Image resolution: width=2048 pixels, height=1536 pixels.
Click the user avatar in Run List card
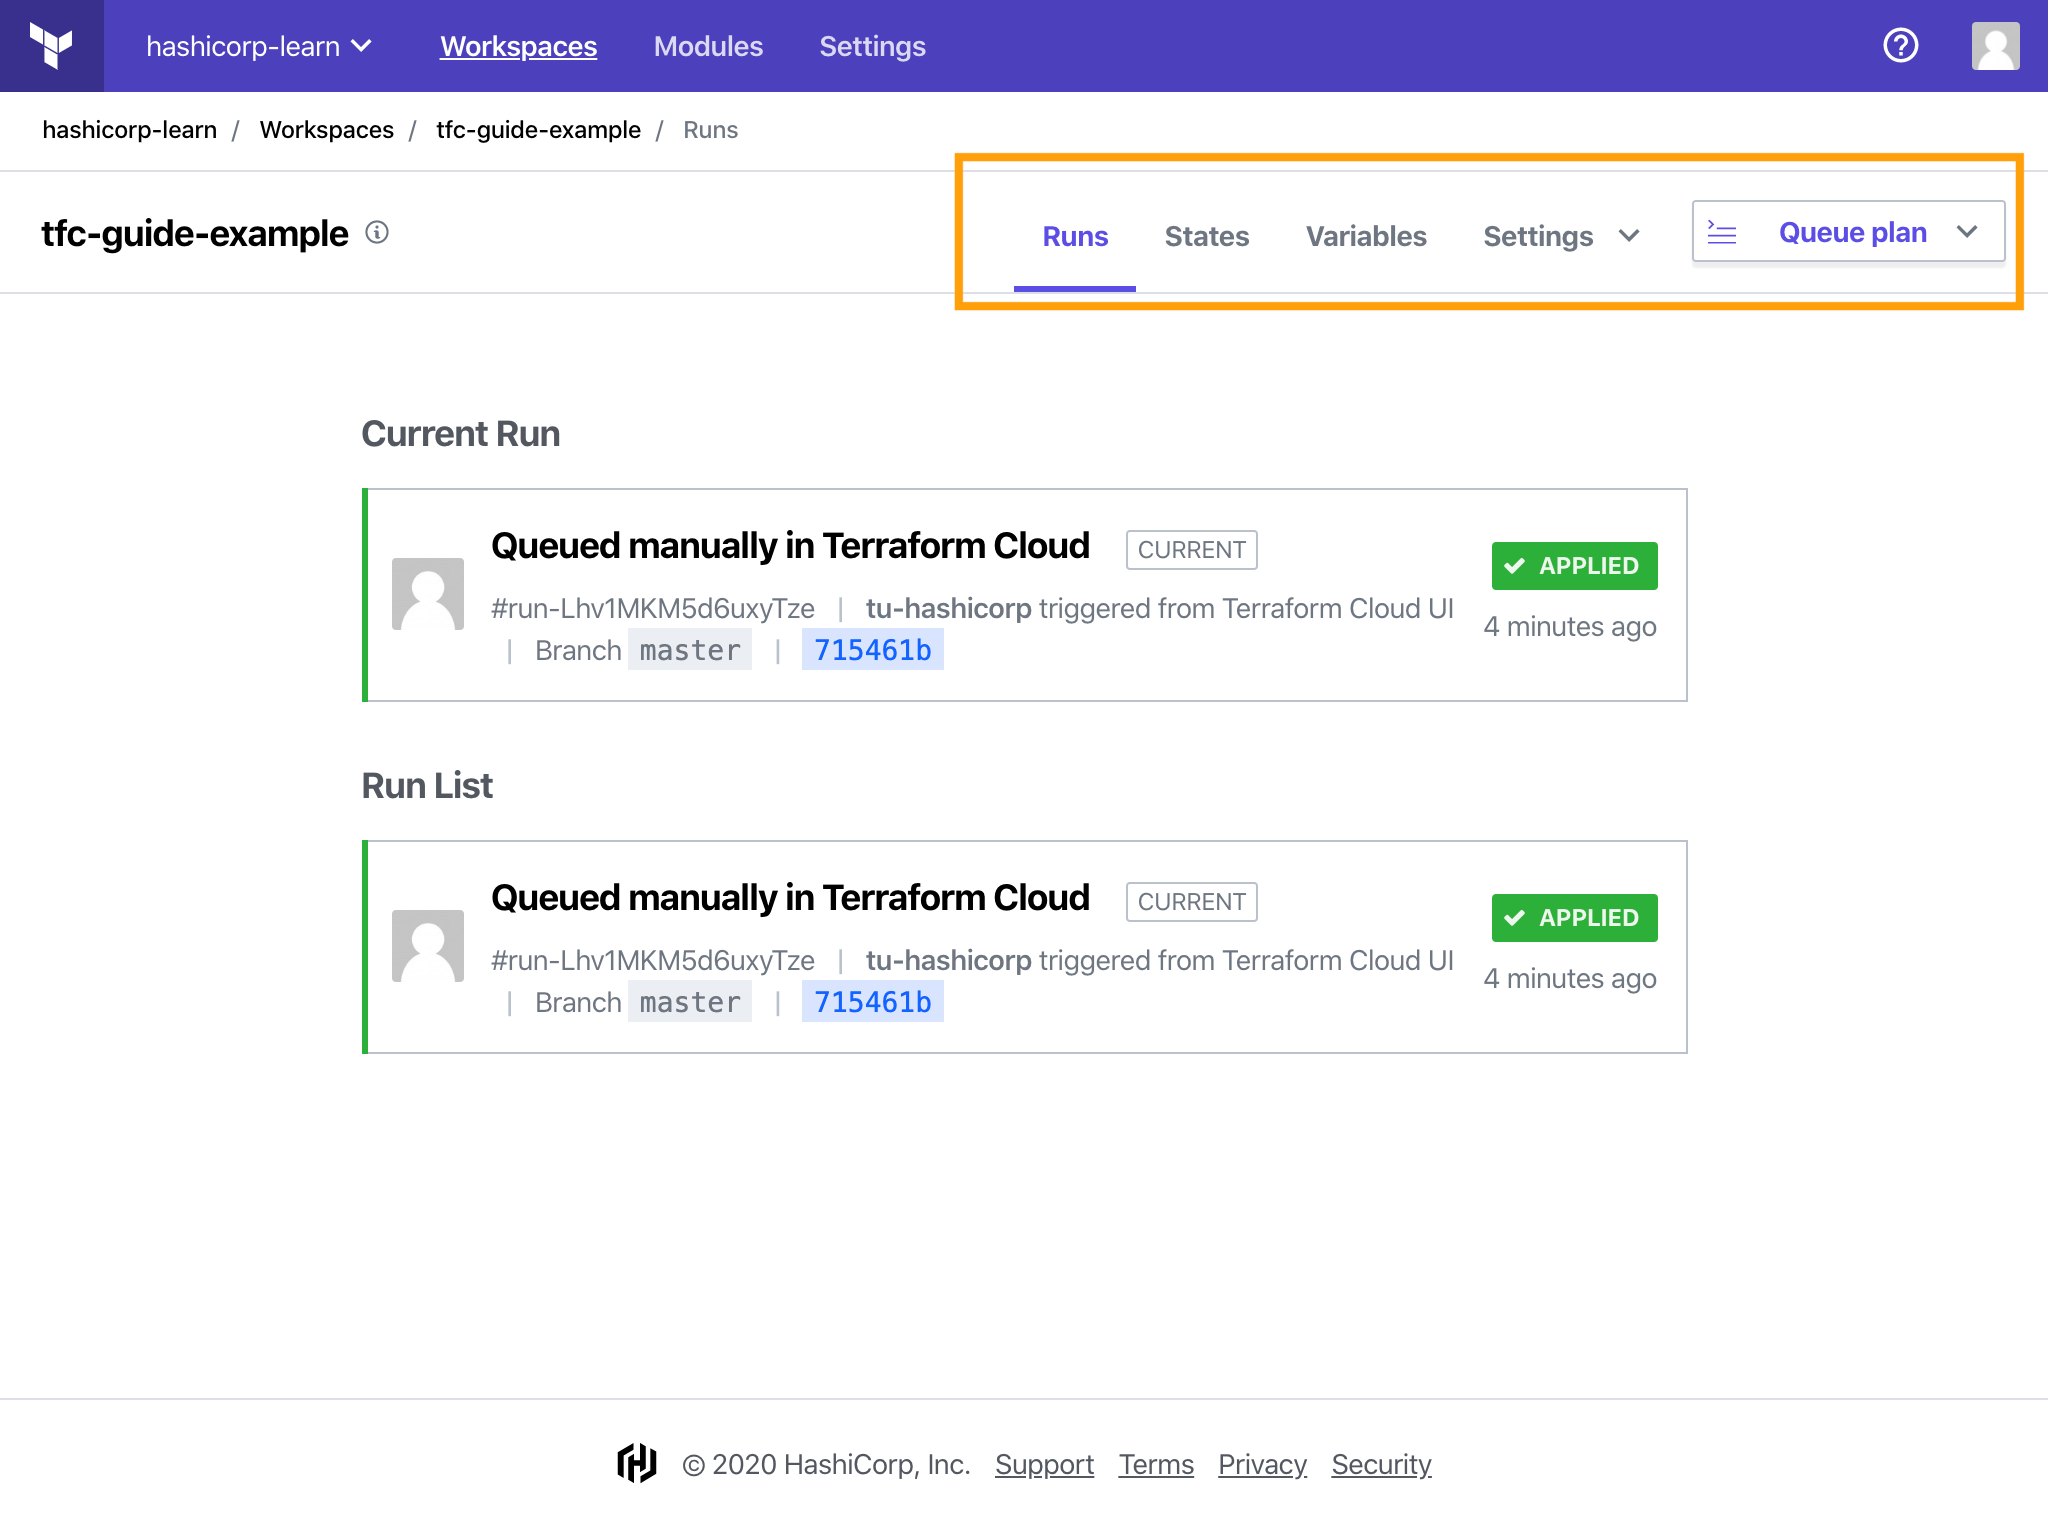(x=428, y=946)
